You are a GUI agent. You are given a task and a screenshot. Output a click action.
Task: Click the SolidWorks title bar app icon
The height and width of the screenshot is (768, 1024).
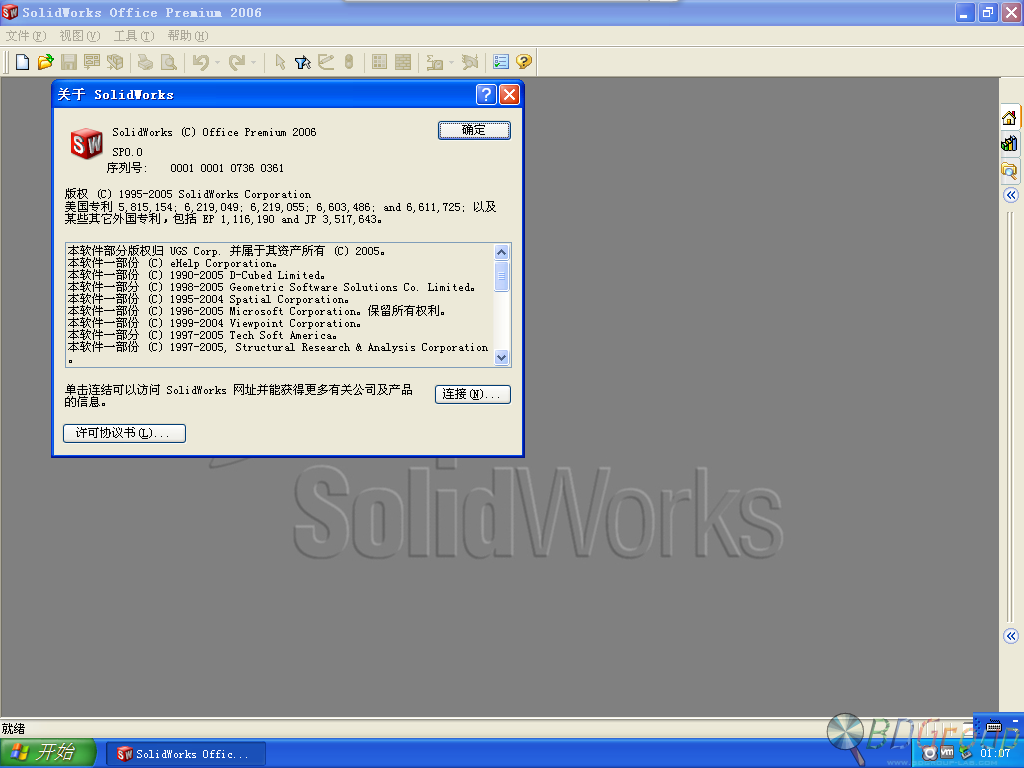pyautogui.click(x=10, y=12)
